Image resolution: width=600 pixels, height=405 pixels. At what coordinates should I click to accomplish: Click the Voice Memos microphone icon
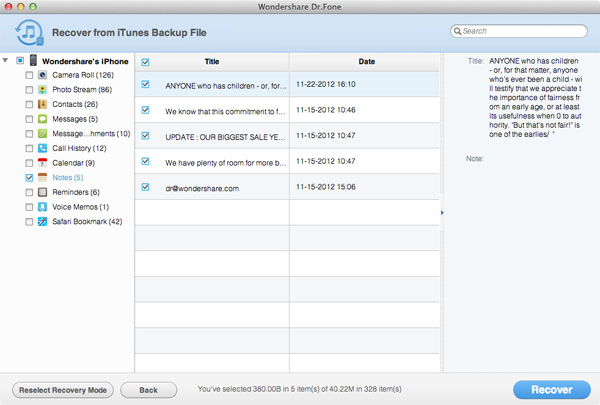point(42,207)
